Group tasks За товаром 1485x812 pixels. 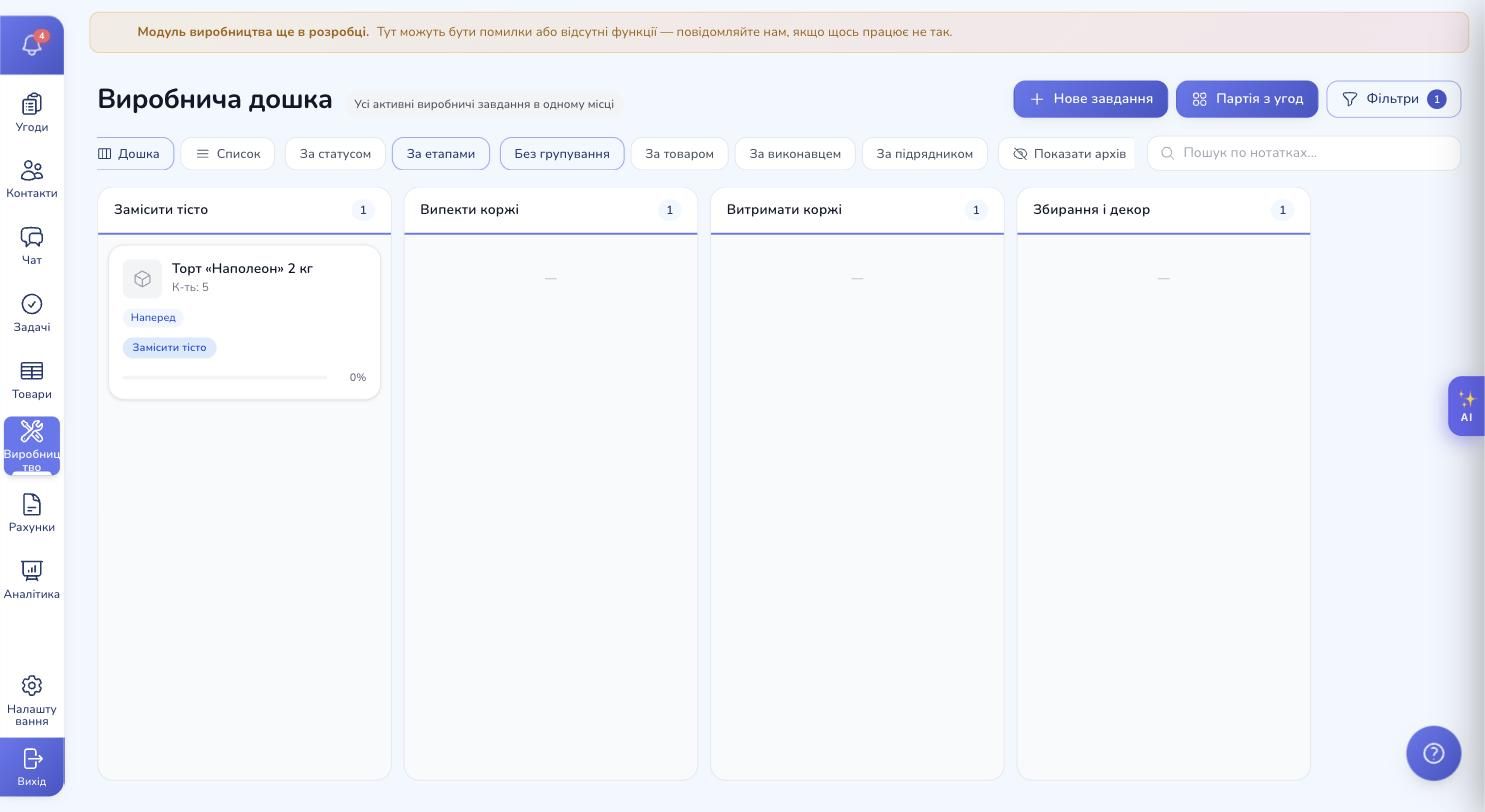coord(679,154)
